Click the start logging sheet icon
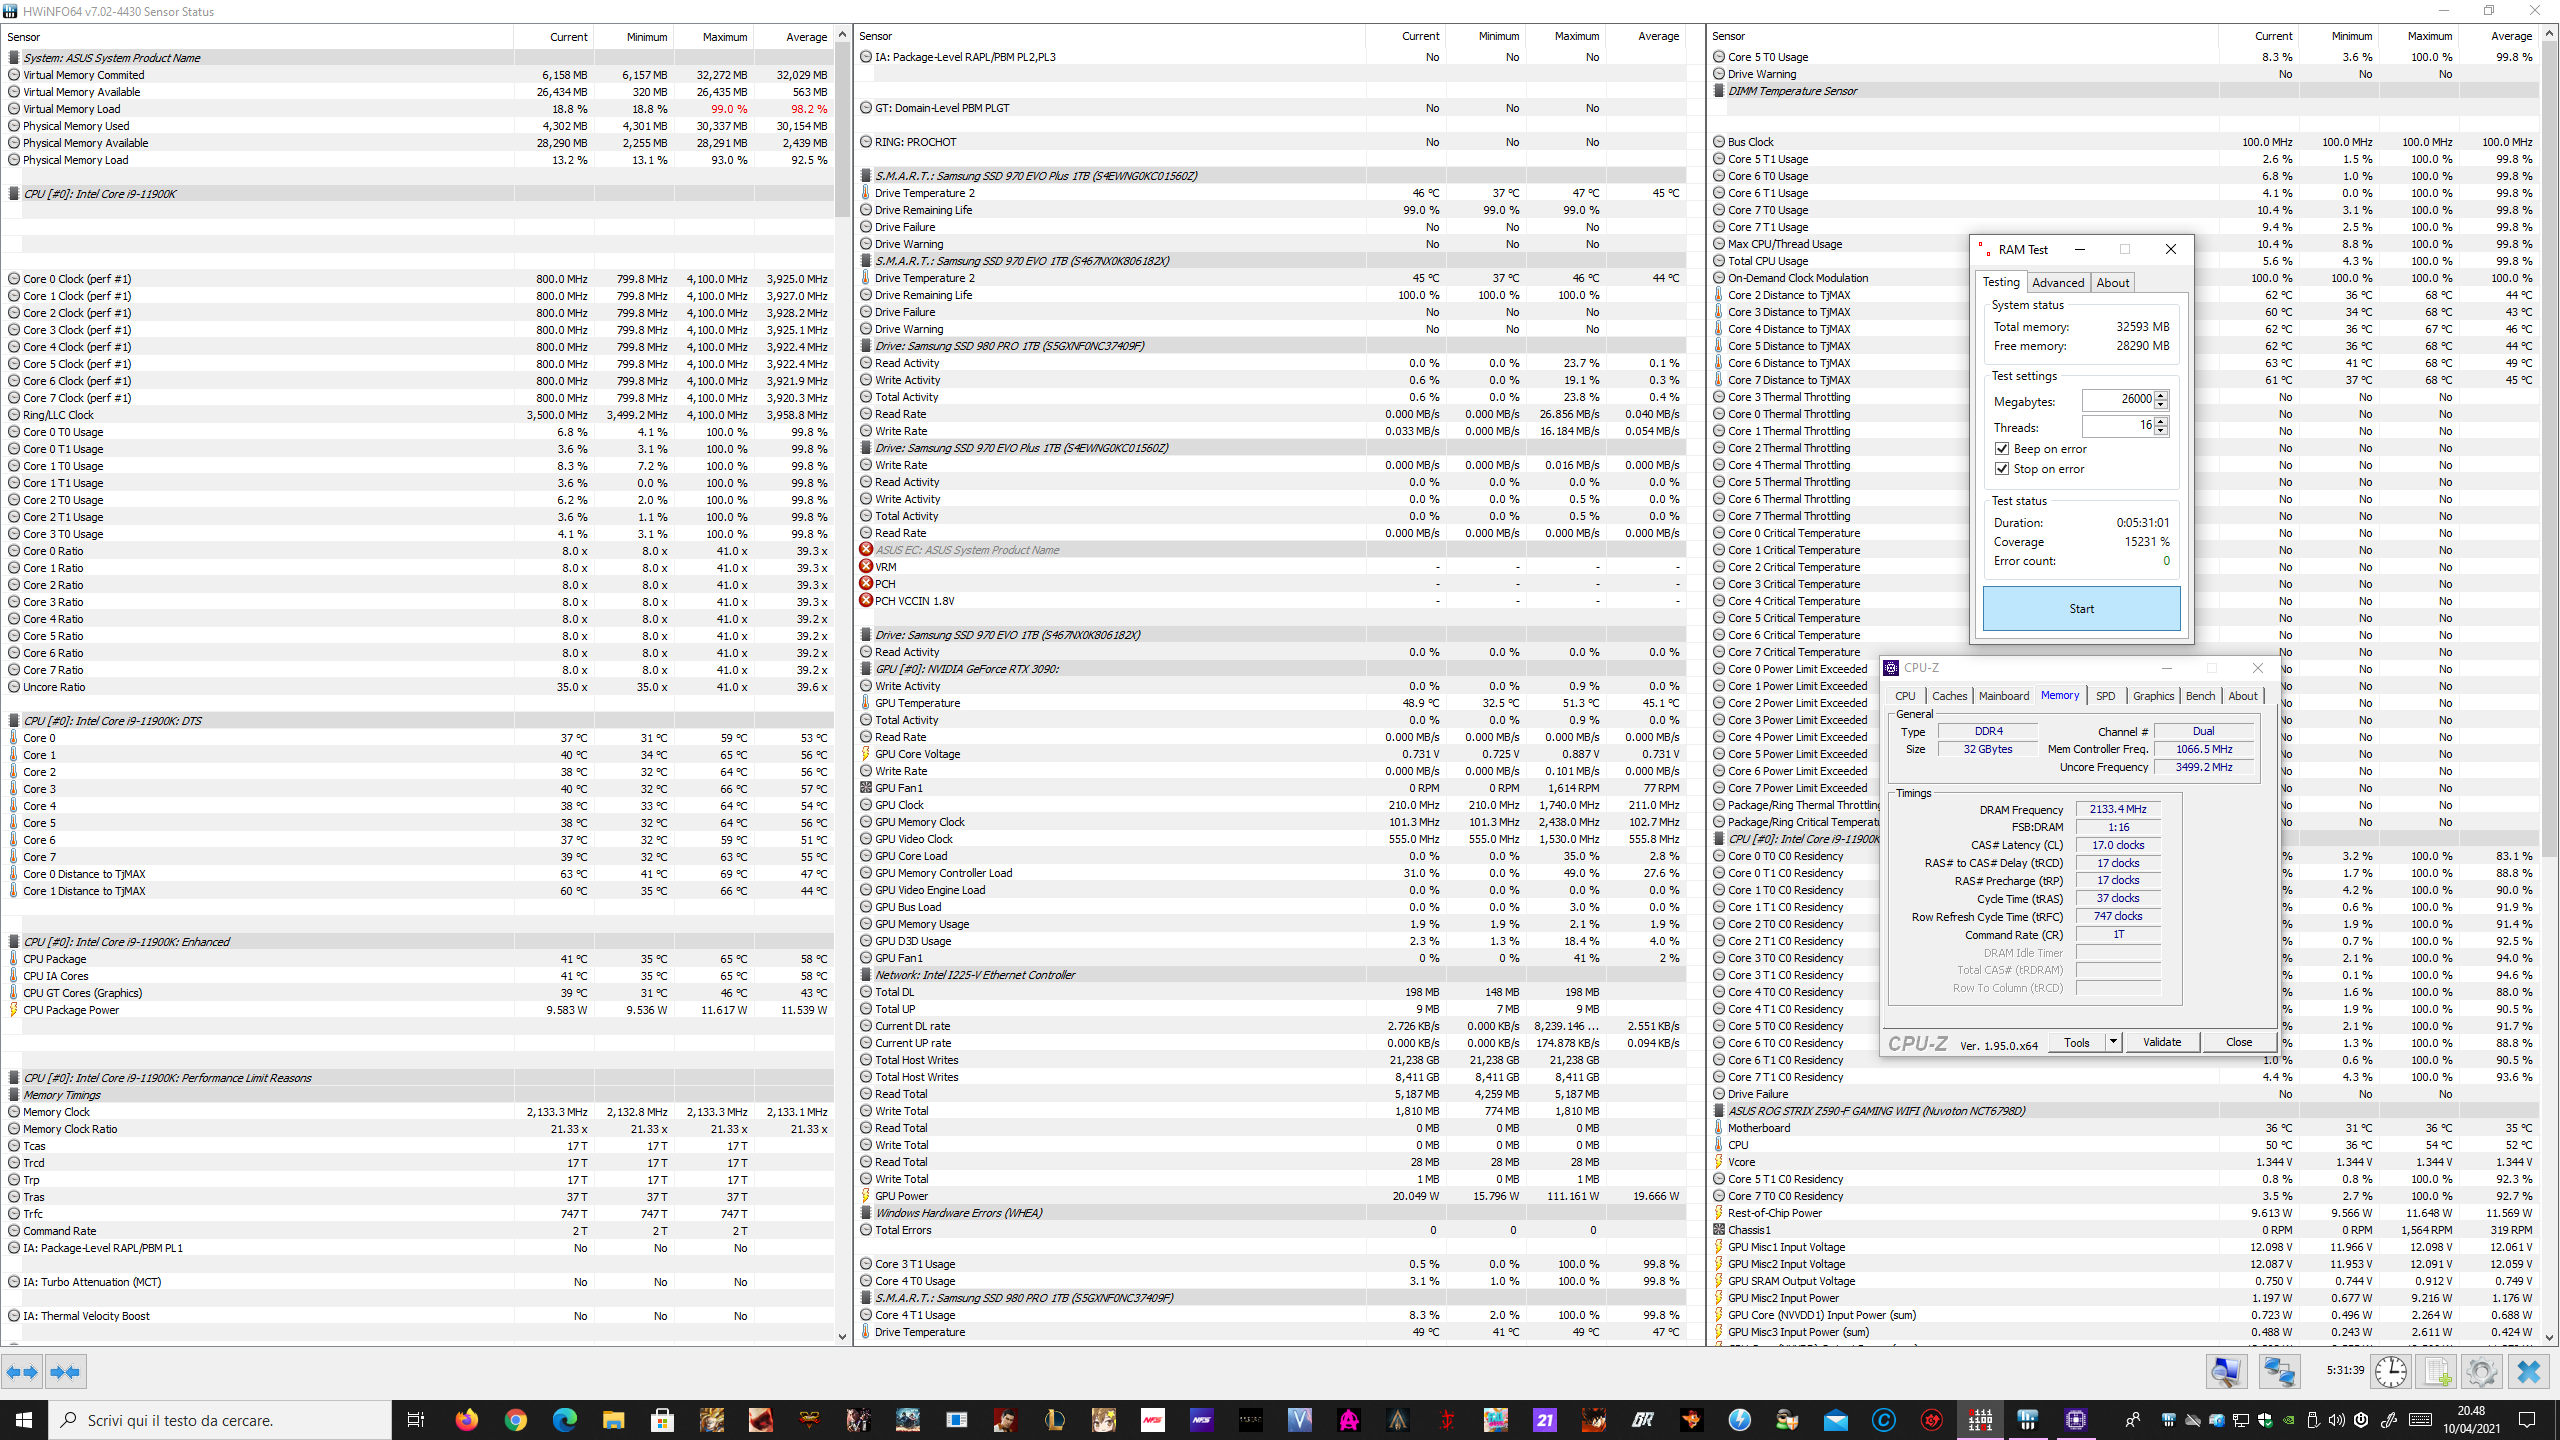The width and height of the screenshot is (2560, 1440). (x=2437, y=1371)
